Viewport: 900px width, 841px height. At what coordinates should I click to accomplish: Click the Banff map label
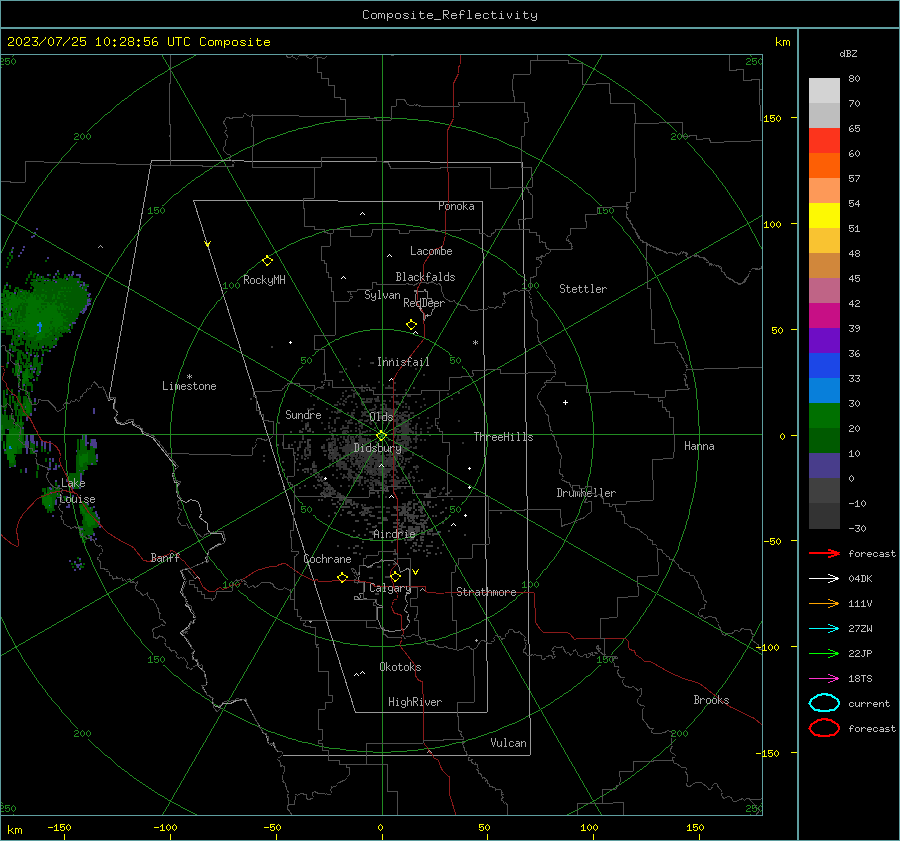click(165, 557)
